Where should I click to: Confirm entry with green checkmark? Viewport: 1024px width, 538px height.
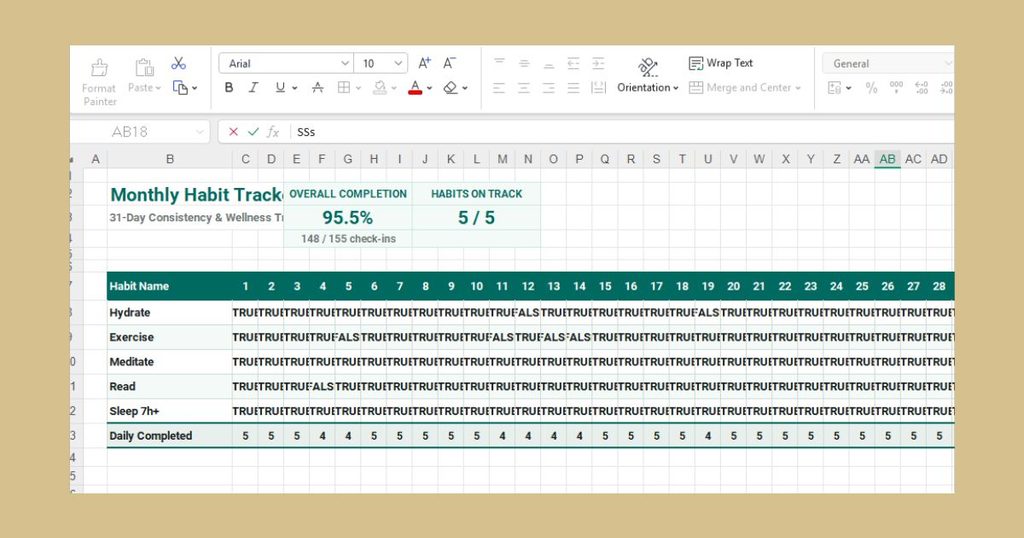[253, 132]
